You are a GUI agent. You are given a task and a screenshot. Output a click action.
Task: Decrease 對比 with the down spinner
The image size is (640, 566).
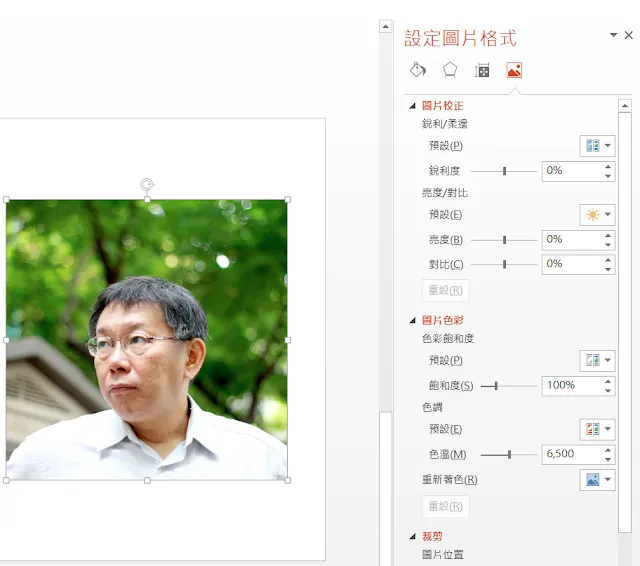click(608, 270)
